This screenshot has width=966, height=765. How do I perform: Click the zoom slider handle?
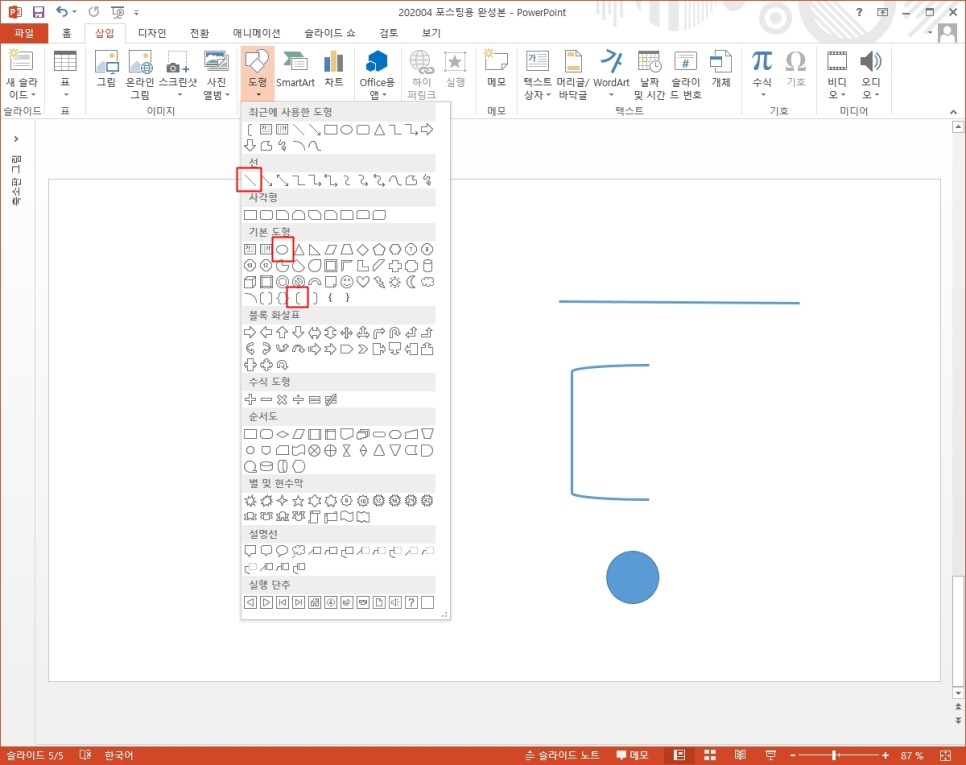[835, 755]
